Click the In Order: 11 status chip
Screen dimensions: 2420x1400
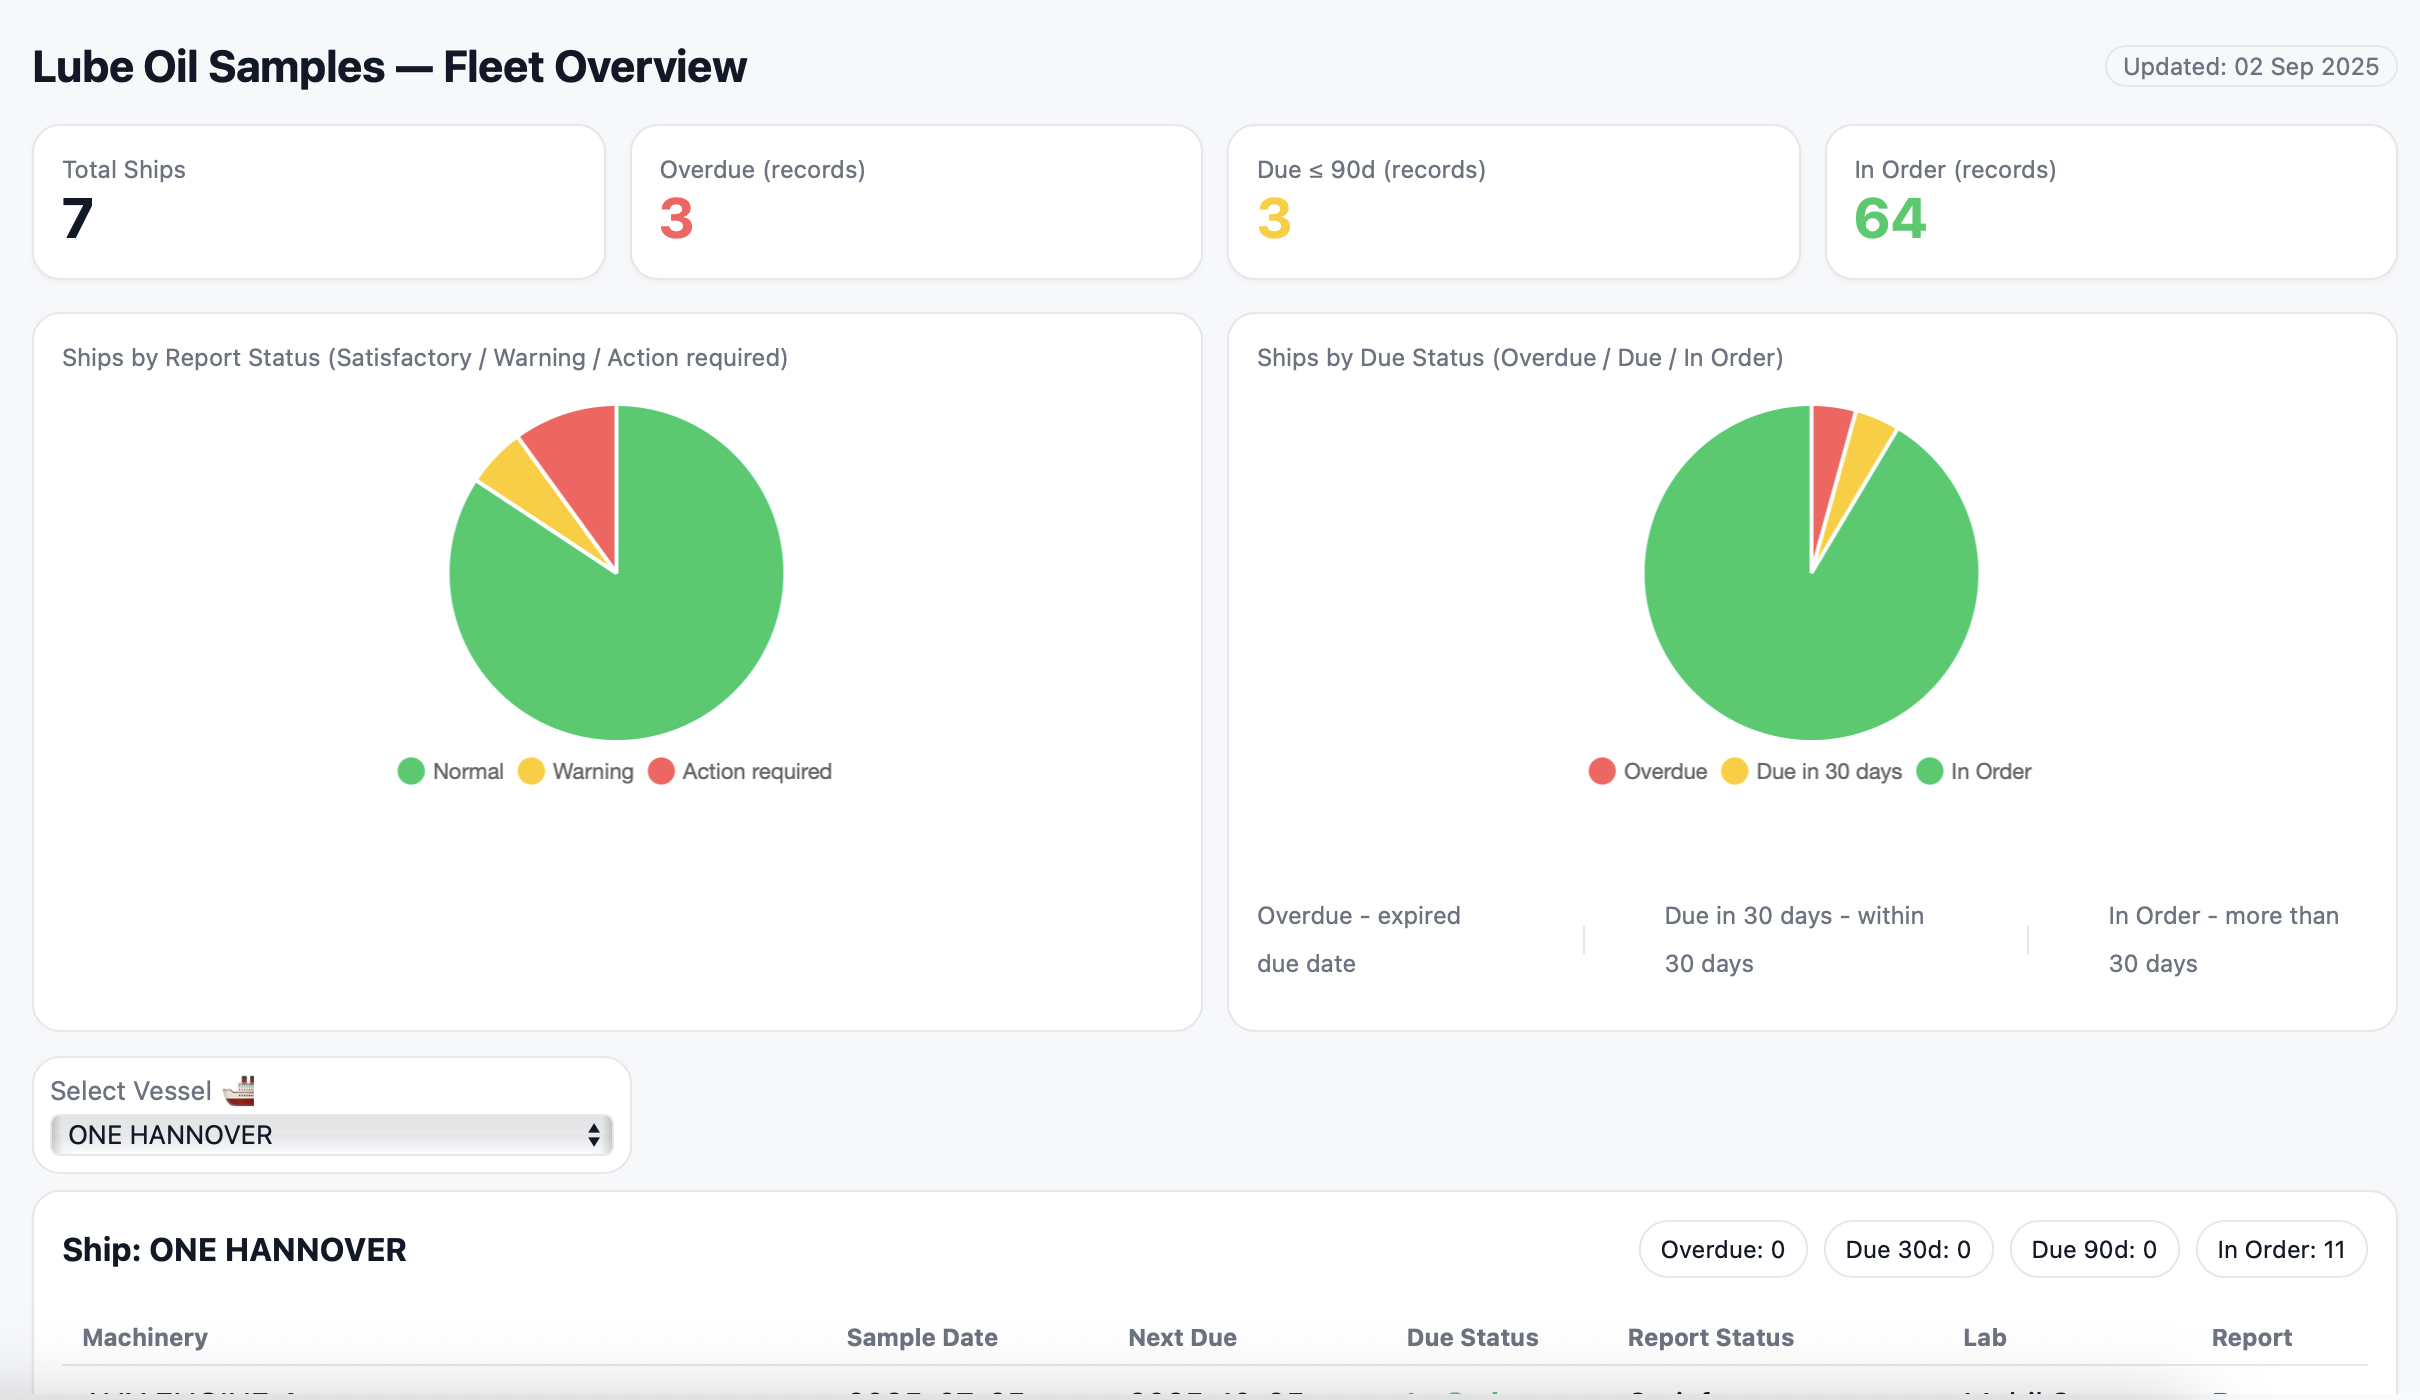coord(2280,1248)
